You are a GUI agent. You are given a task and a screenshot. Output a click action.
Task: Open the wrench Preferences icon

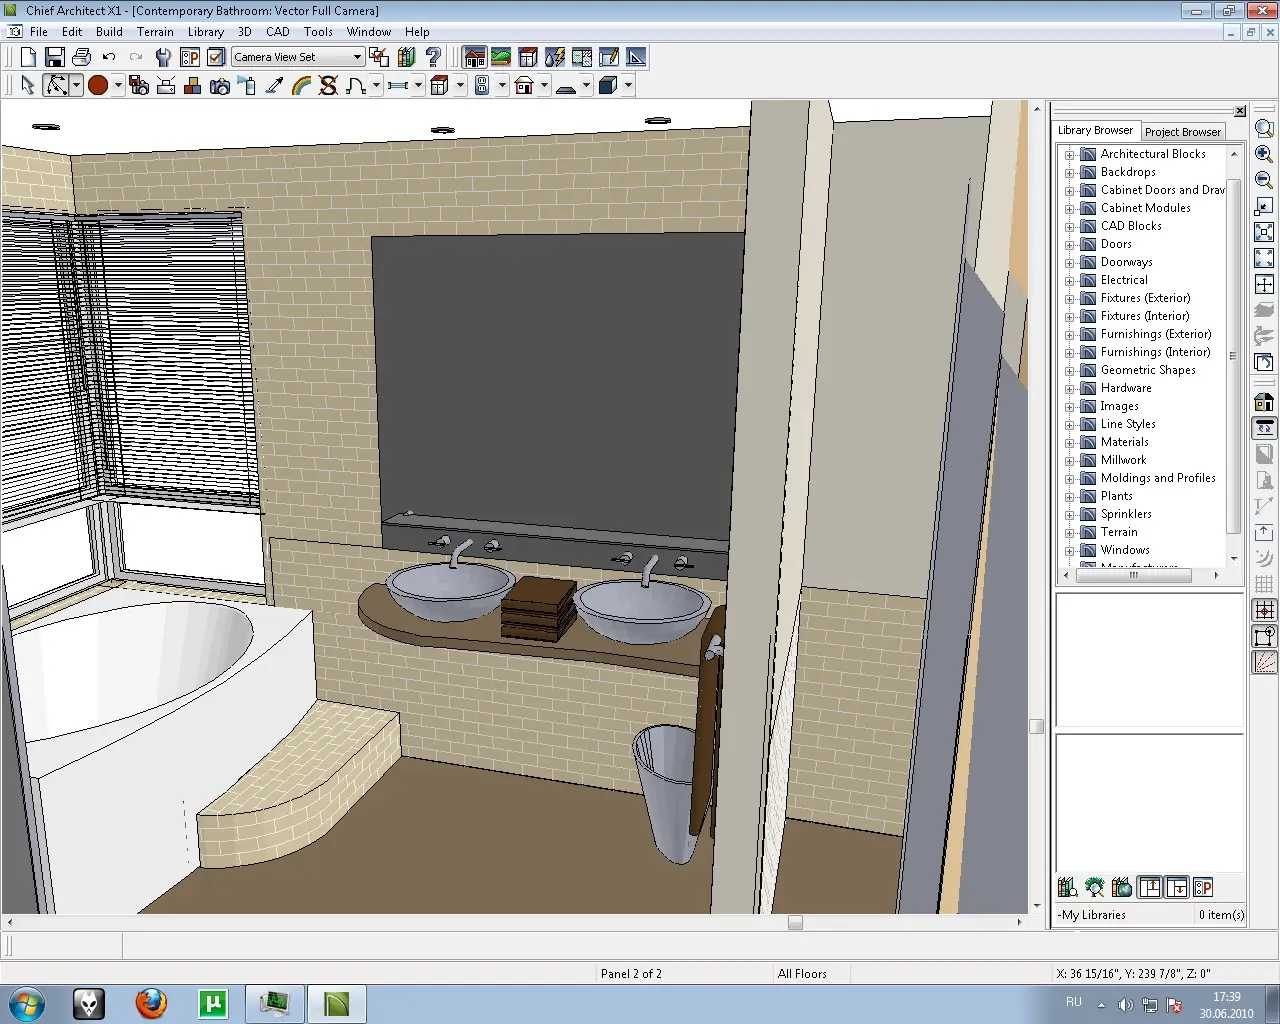click(163, 57)
